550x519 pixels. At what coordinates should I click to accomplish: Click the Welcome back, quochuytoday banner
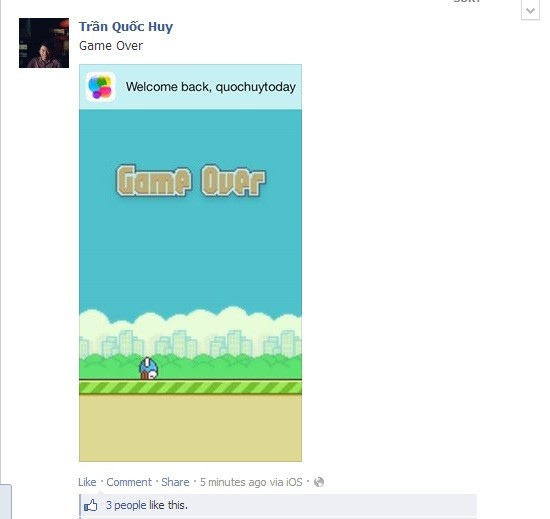pyautogui.click(x=190, y=87)
